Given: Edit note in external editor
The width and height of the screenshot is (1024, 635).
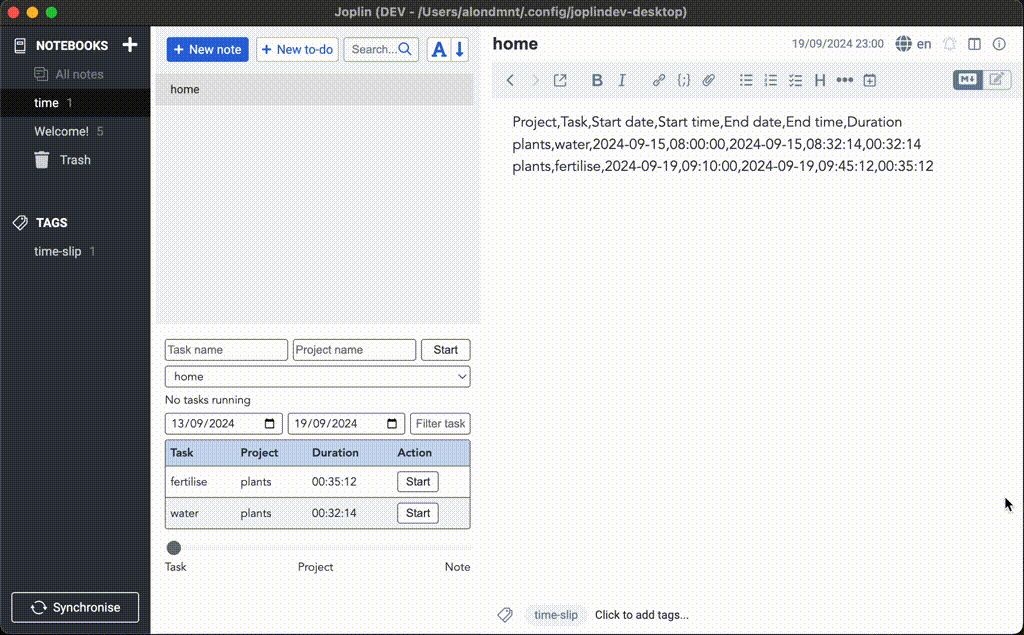Looking at the screenshot, I should tap(560, 80).
